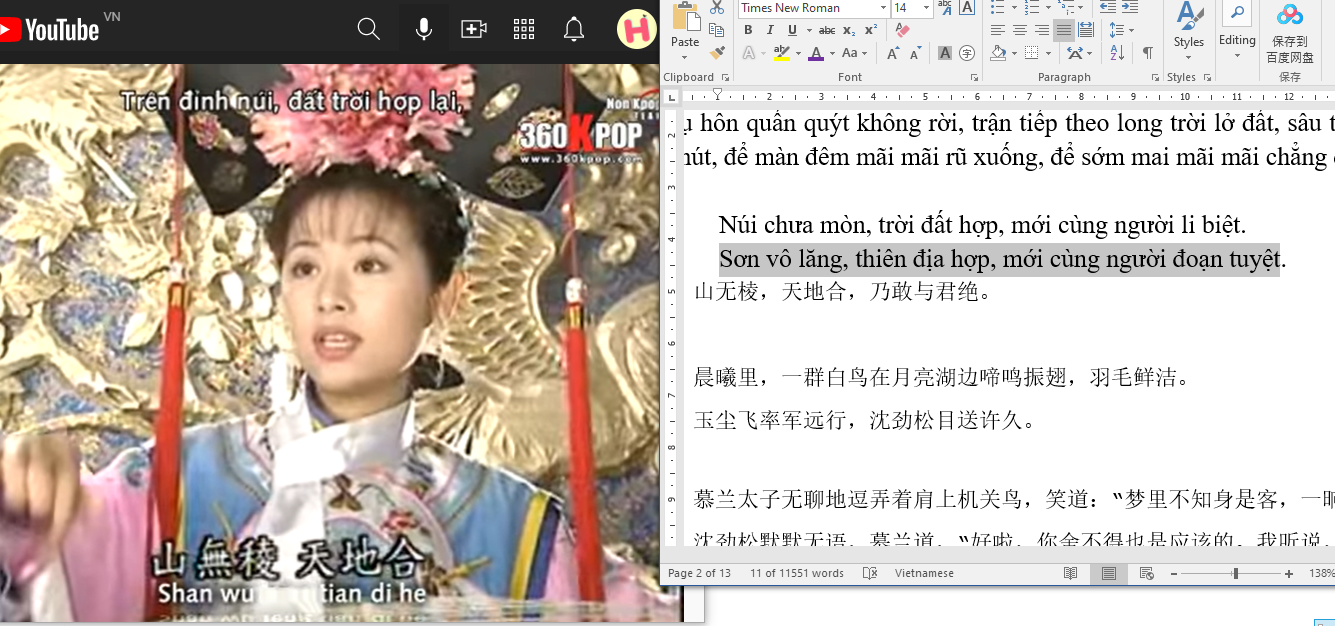This screenshot has width=1335, height=626.
Task: Open the YouTube Create video icon
Action: (474, 29)
